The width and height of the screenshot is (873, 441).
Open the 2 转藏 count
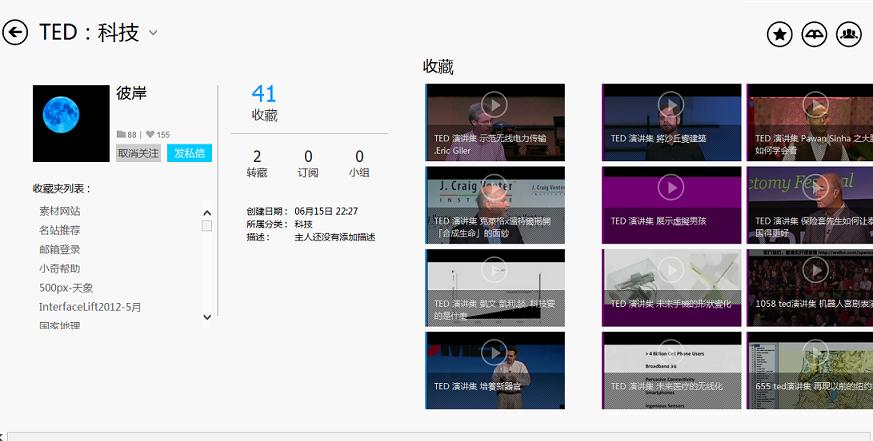[x=257, y=164]
